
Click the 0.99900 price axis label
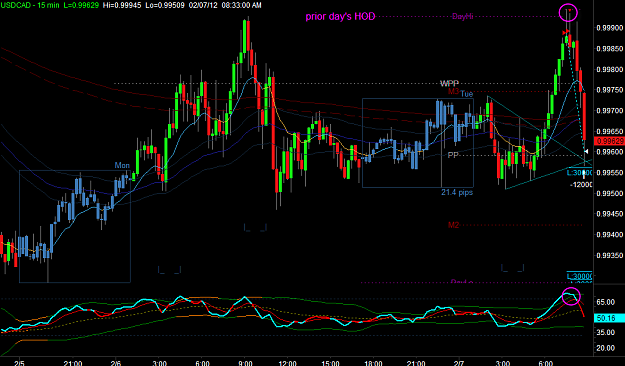610,28
